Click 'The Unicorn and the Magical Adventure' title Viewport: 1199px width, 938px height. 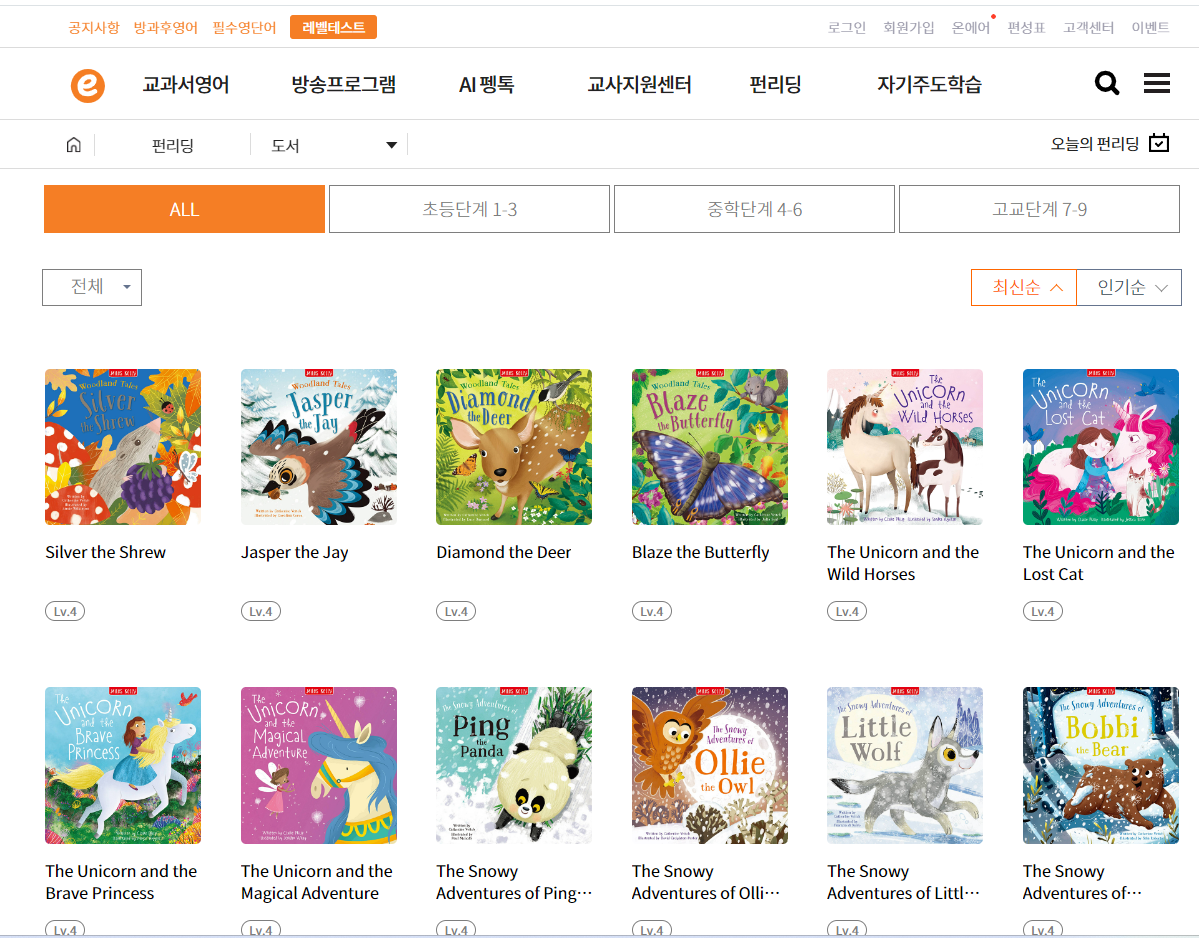pos(317,881)
